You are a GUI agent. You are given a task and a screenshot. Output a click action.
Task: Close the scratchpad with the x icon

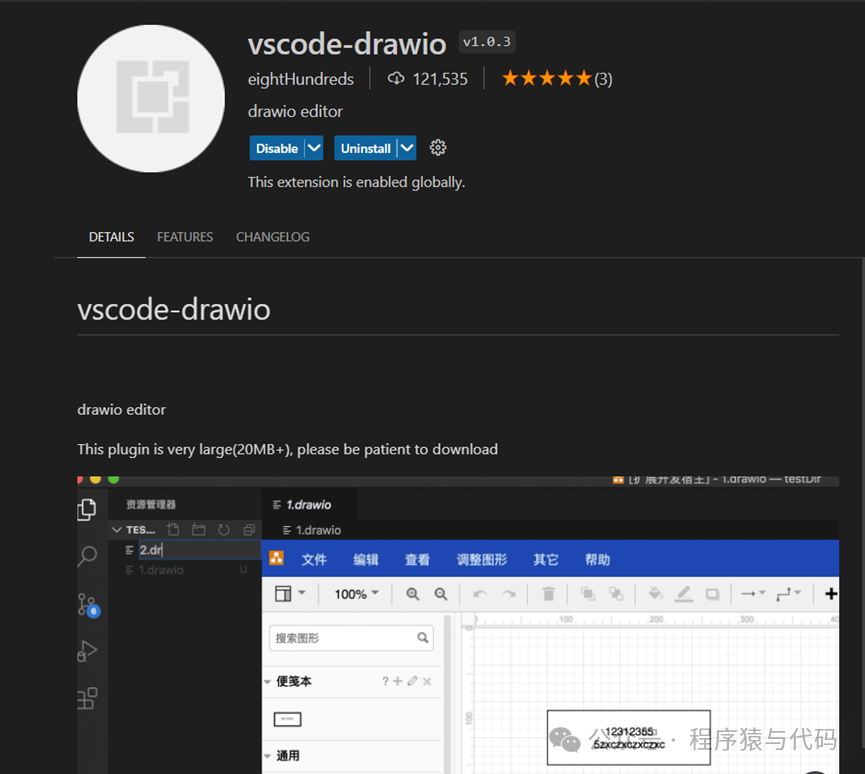click(x=427, y=681)
